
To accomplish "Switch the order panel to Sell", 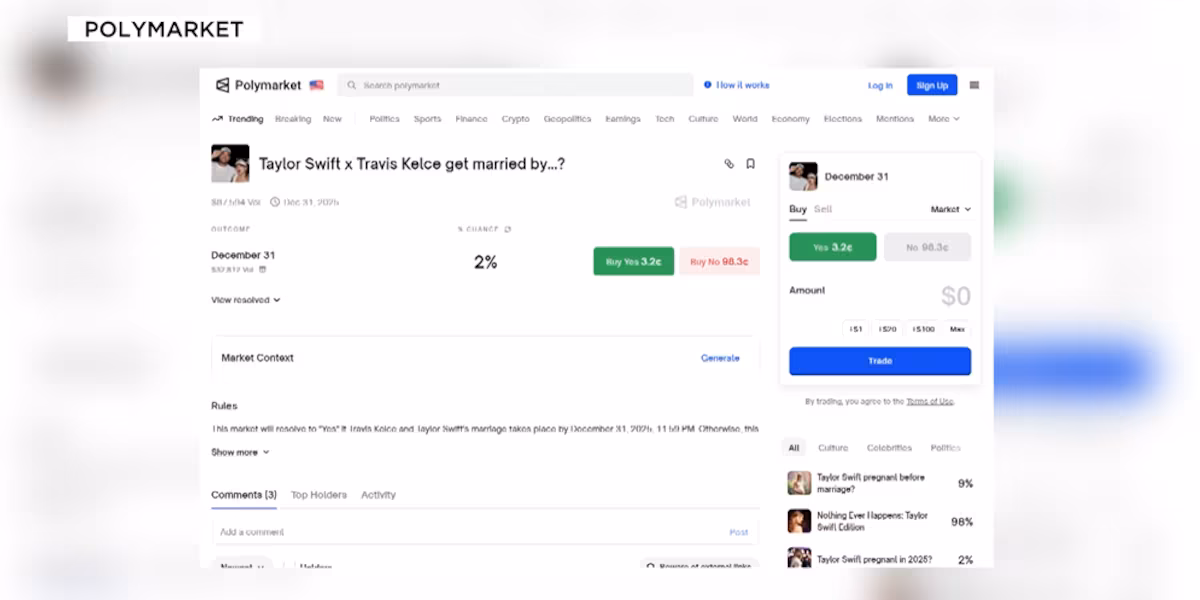I will 822,209.
